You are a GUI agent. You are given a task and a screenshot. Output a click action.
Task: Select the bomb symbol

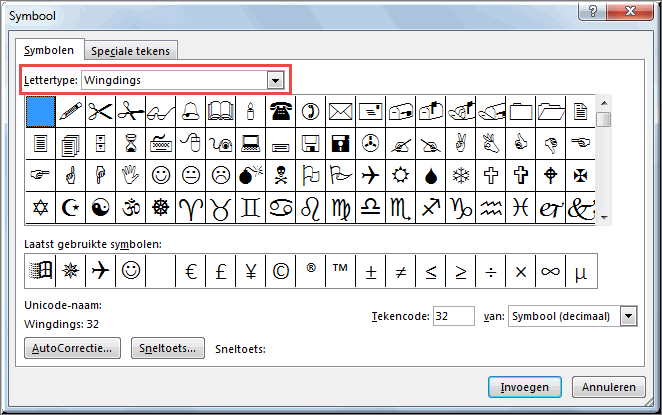[250, 175]
